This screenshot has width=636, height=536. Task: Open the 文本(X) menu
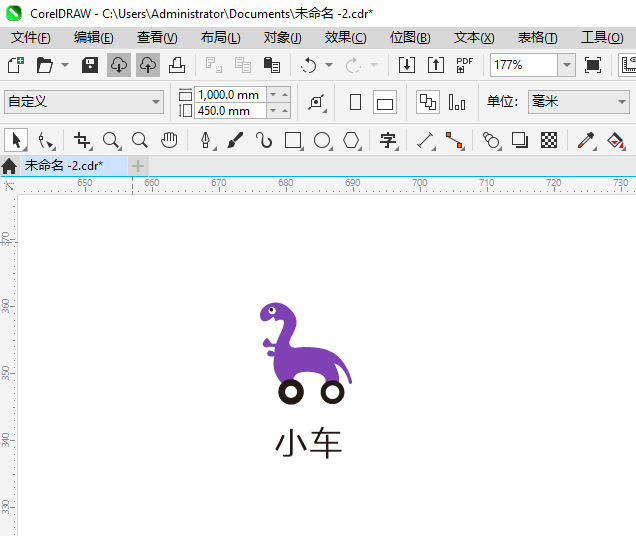474,38
